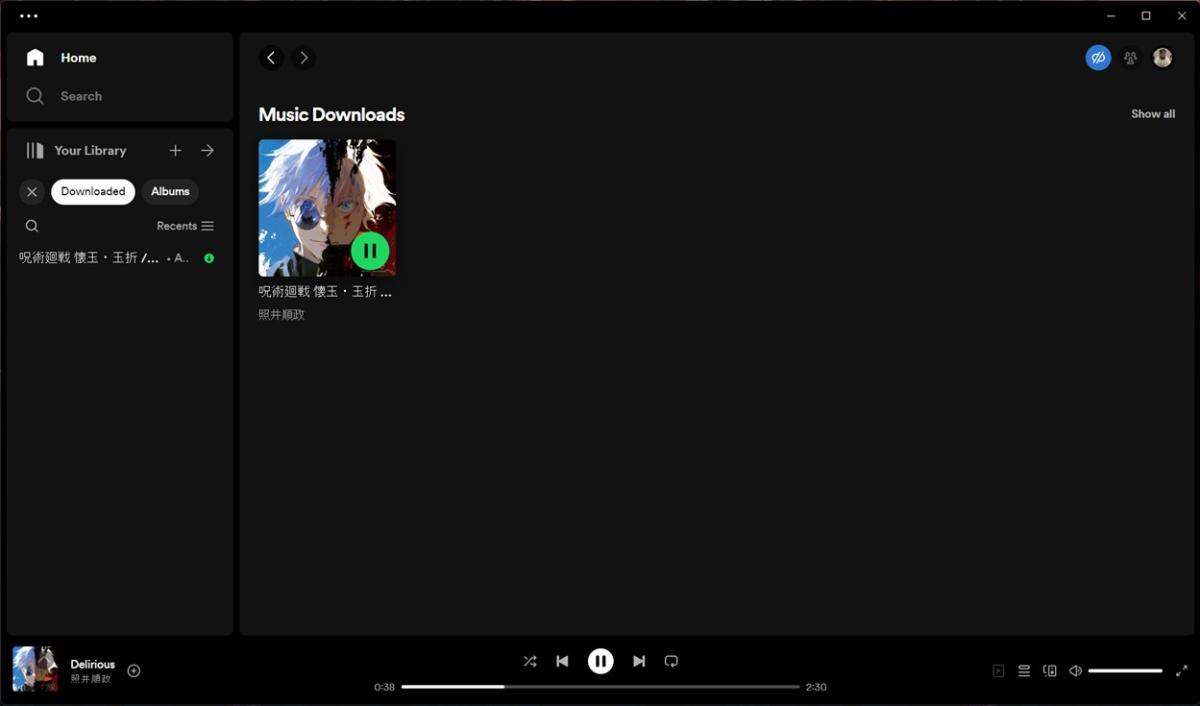The height and width of the screenshot is (706, 1200).
Task: Pause playback on the album card
Action: tap(370, 250)
